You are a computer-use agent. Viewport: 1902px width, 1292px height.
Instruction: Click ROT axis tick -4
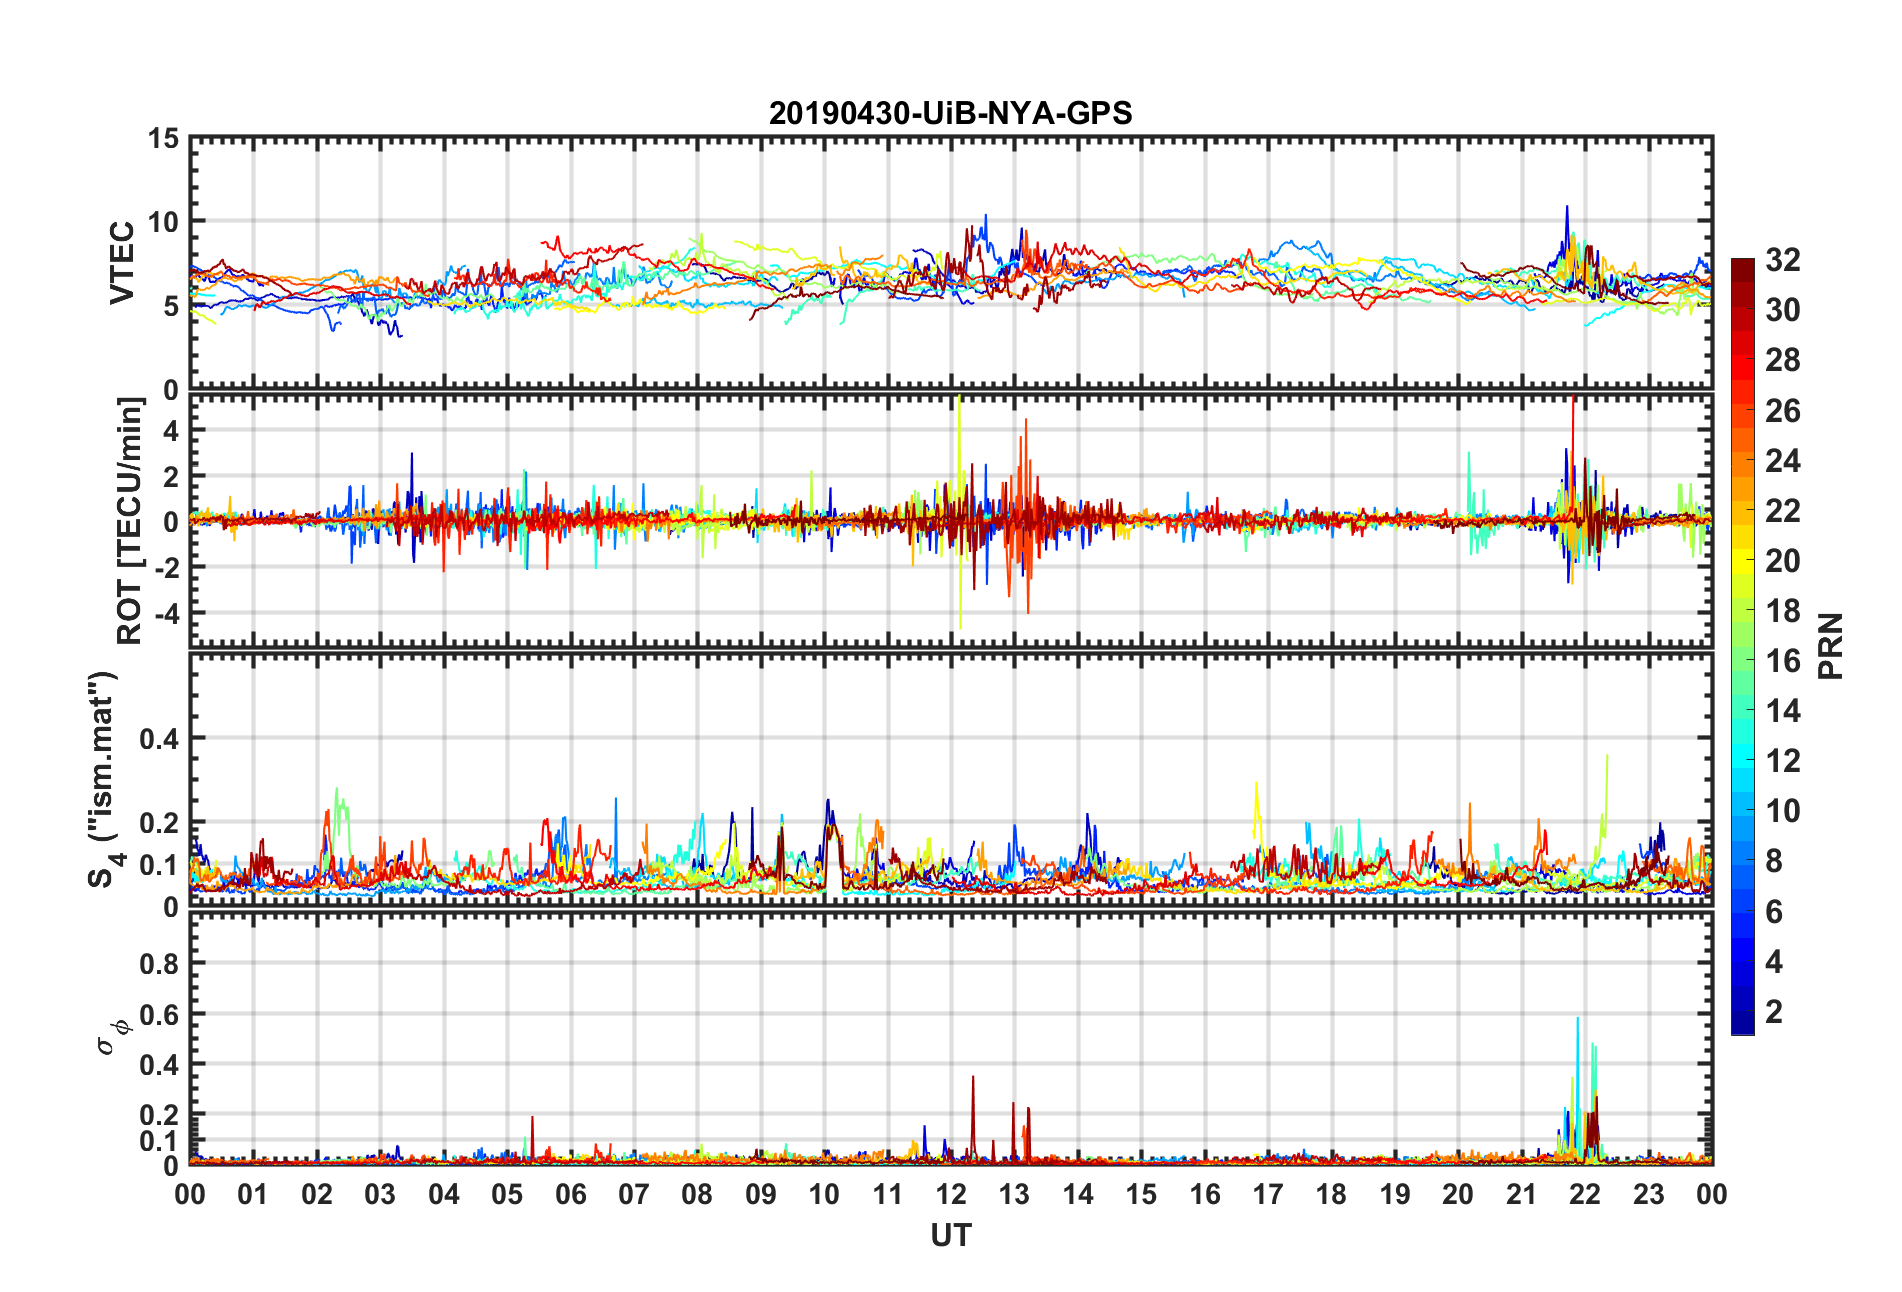pyautogui.click(x=166, y=612)
